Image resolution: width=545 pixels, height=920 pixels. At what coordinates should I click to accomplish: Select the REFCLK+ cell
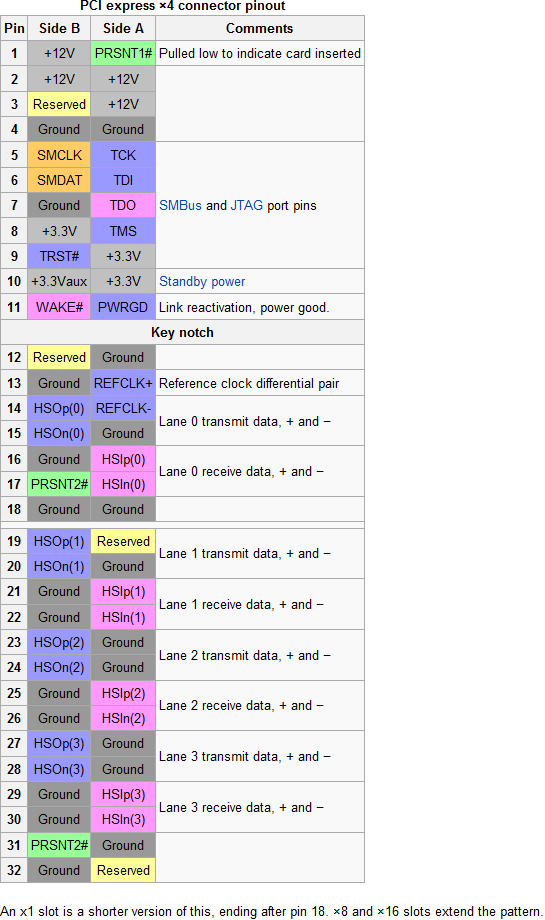(x=123, y=383)
